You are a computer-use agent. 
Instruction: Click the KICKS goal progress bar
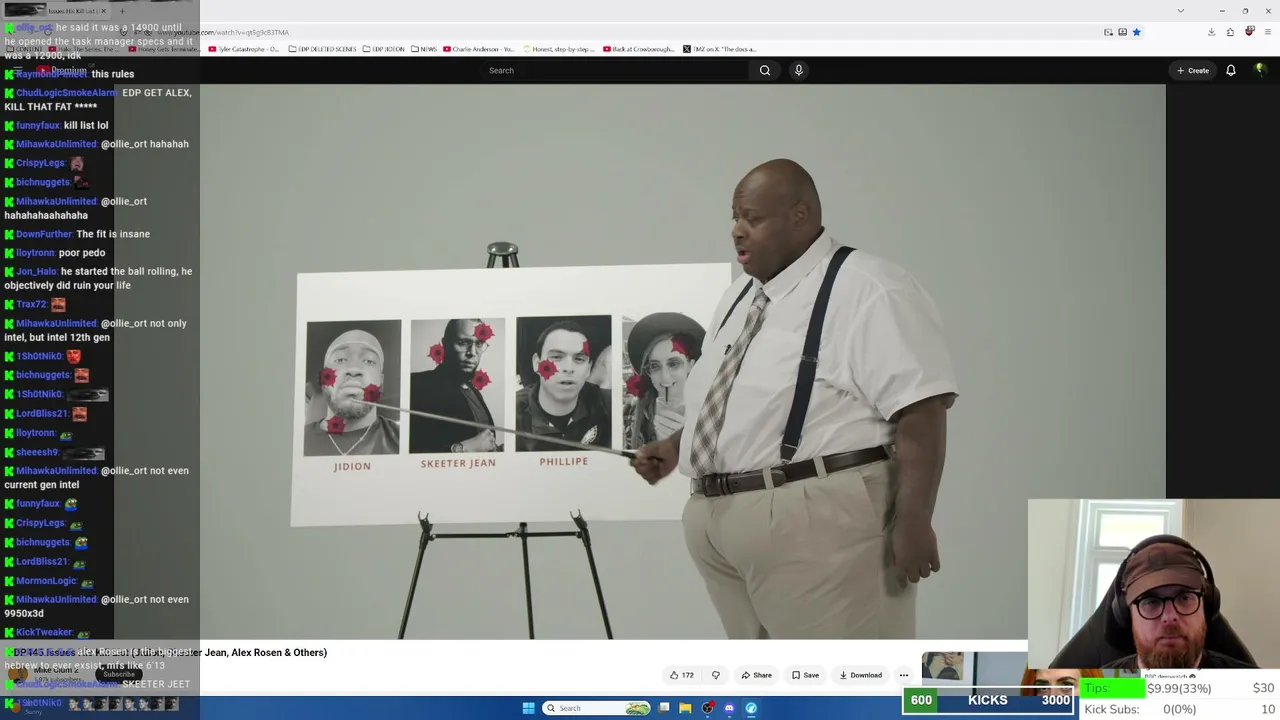(x=989, y=700)
